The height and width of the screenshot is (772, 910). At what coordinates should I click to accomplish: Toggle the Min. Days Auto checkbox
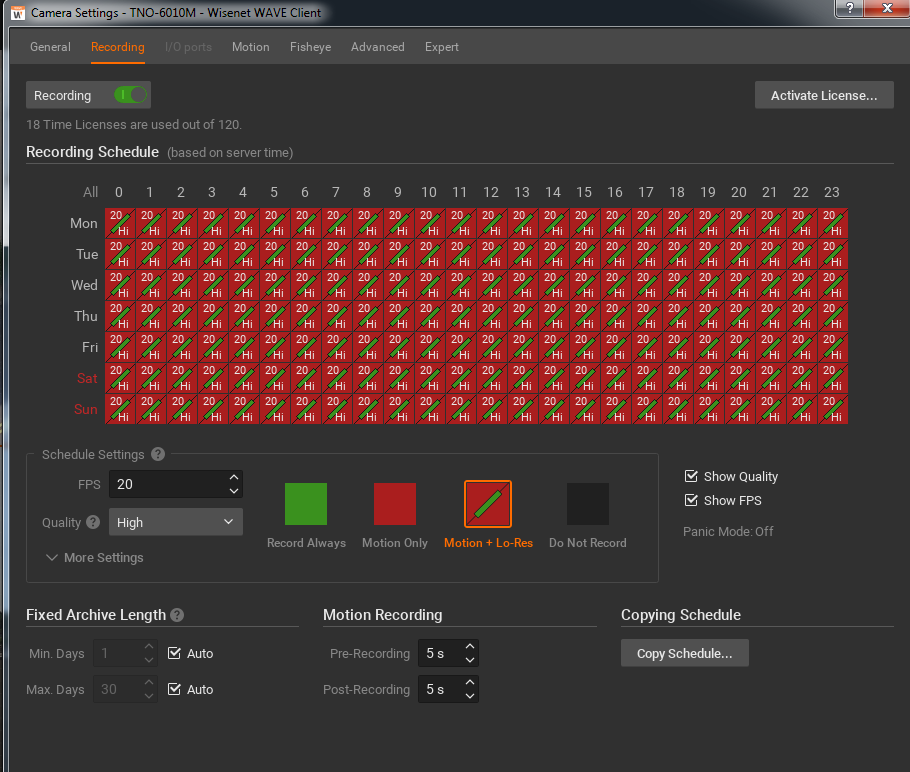pos(174,654)
